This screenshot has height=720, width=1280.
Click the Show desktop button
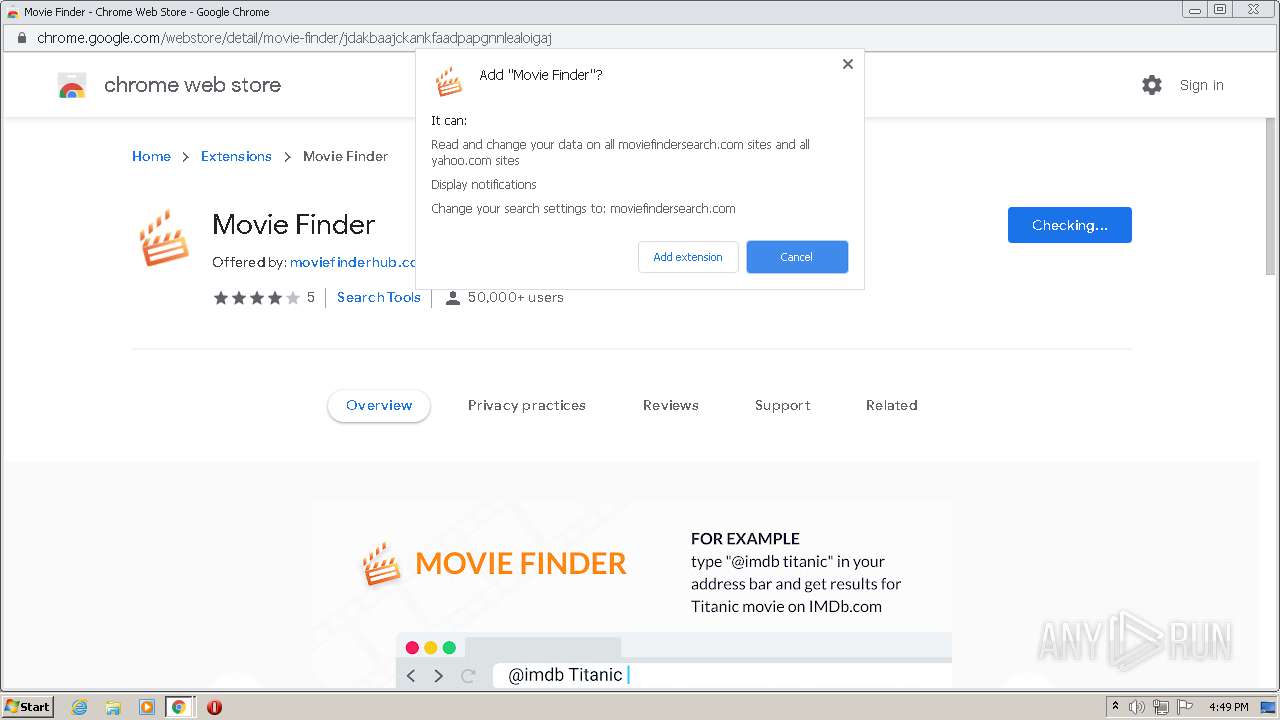1268,707
